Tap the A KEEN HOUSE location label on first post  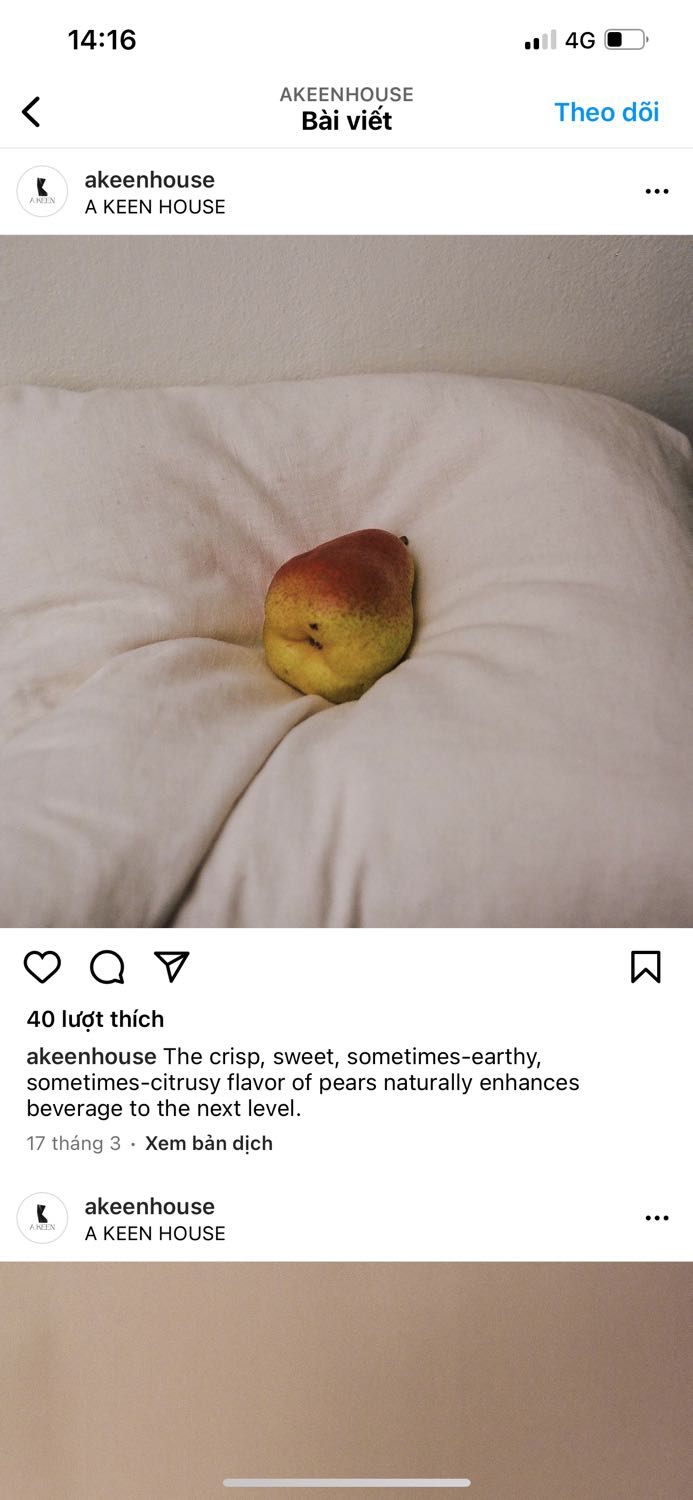(x=155, y=207)
